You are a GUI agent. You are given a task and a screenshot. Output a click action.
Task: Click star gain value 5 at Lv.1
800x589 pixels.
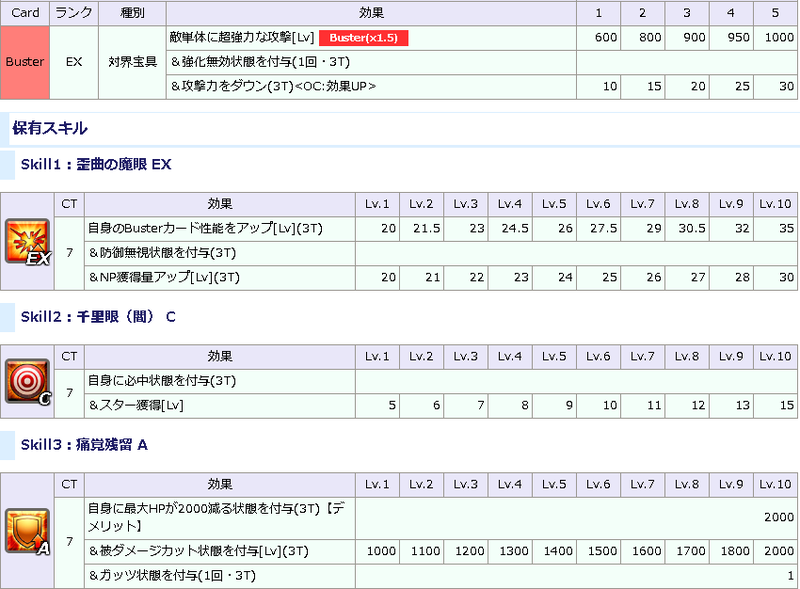pyautogui.click(x=392, y=406)
